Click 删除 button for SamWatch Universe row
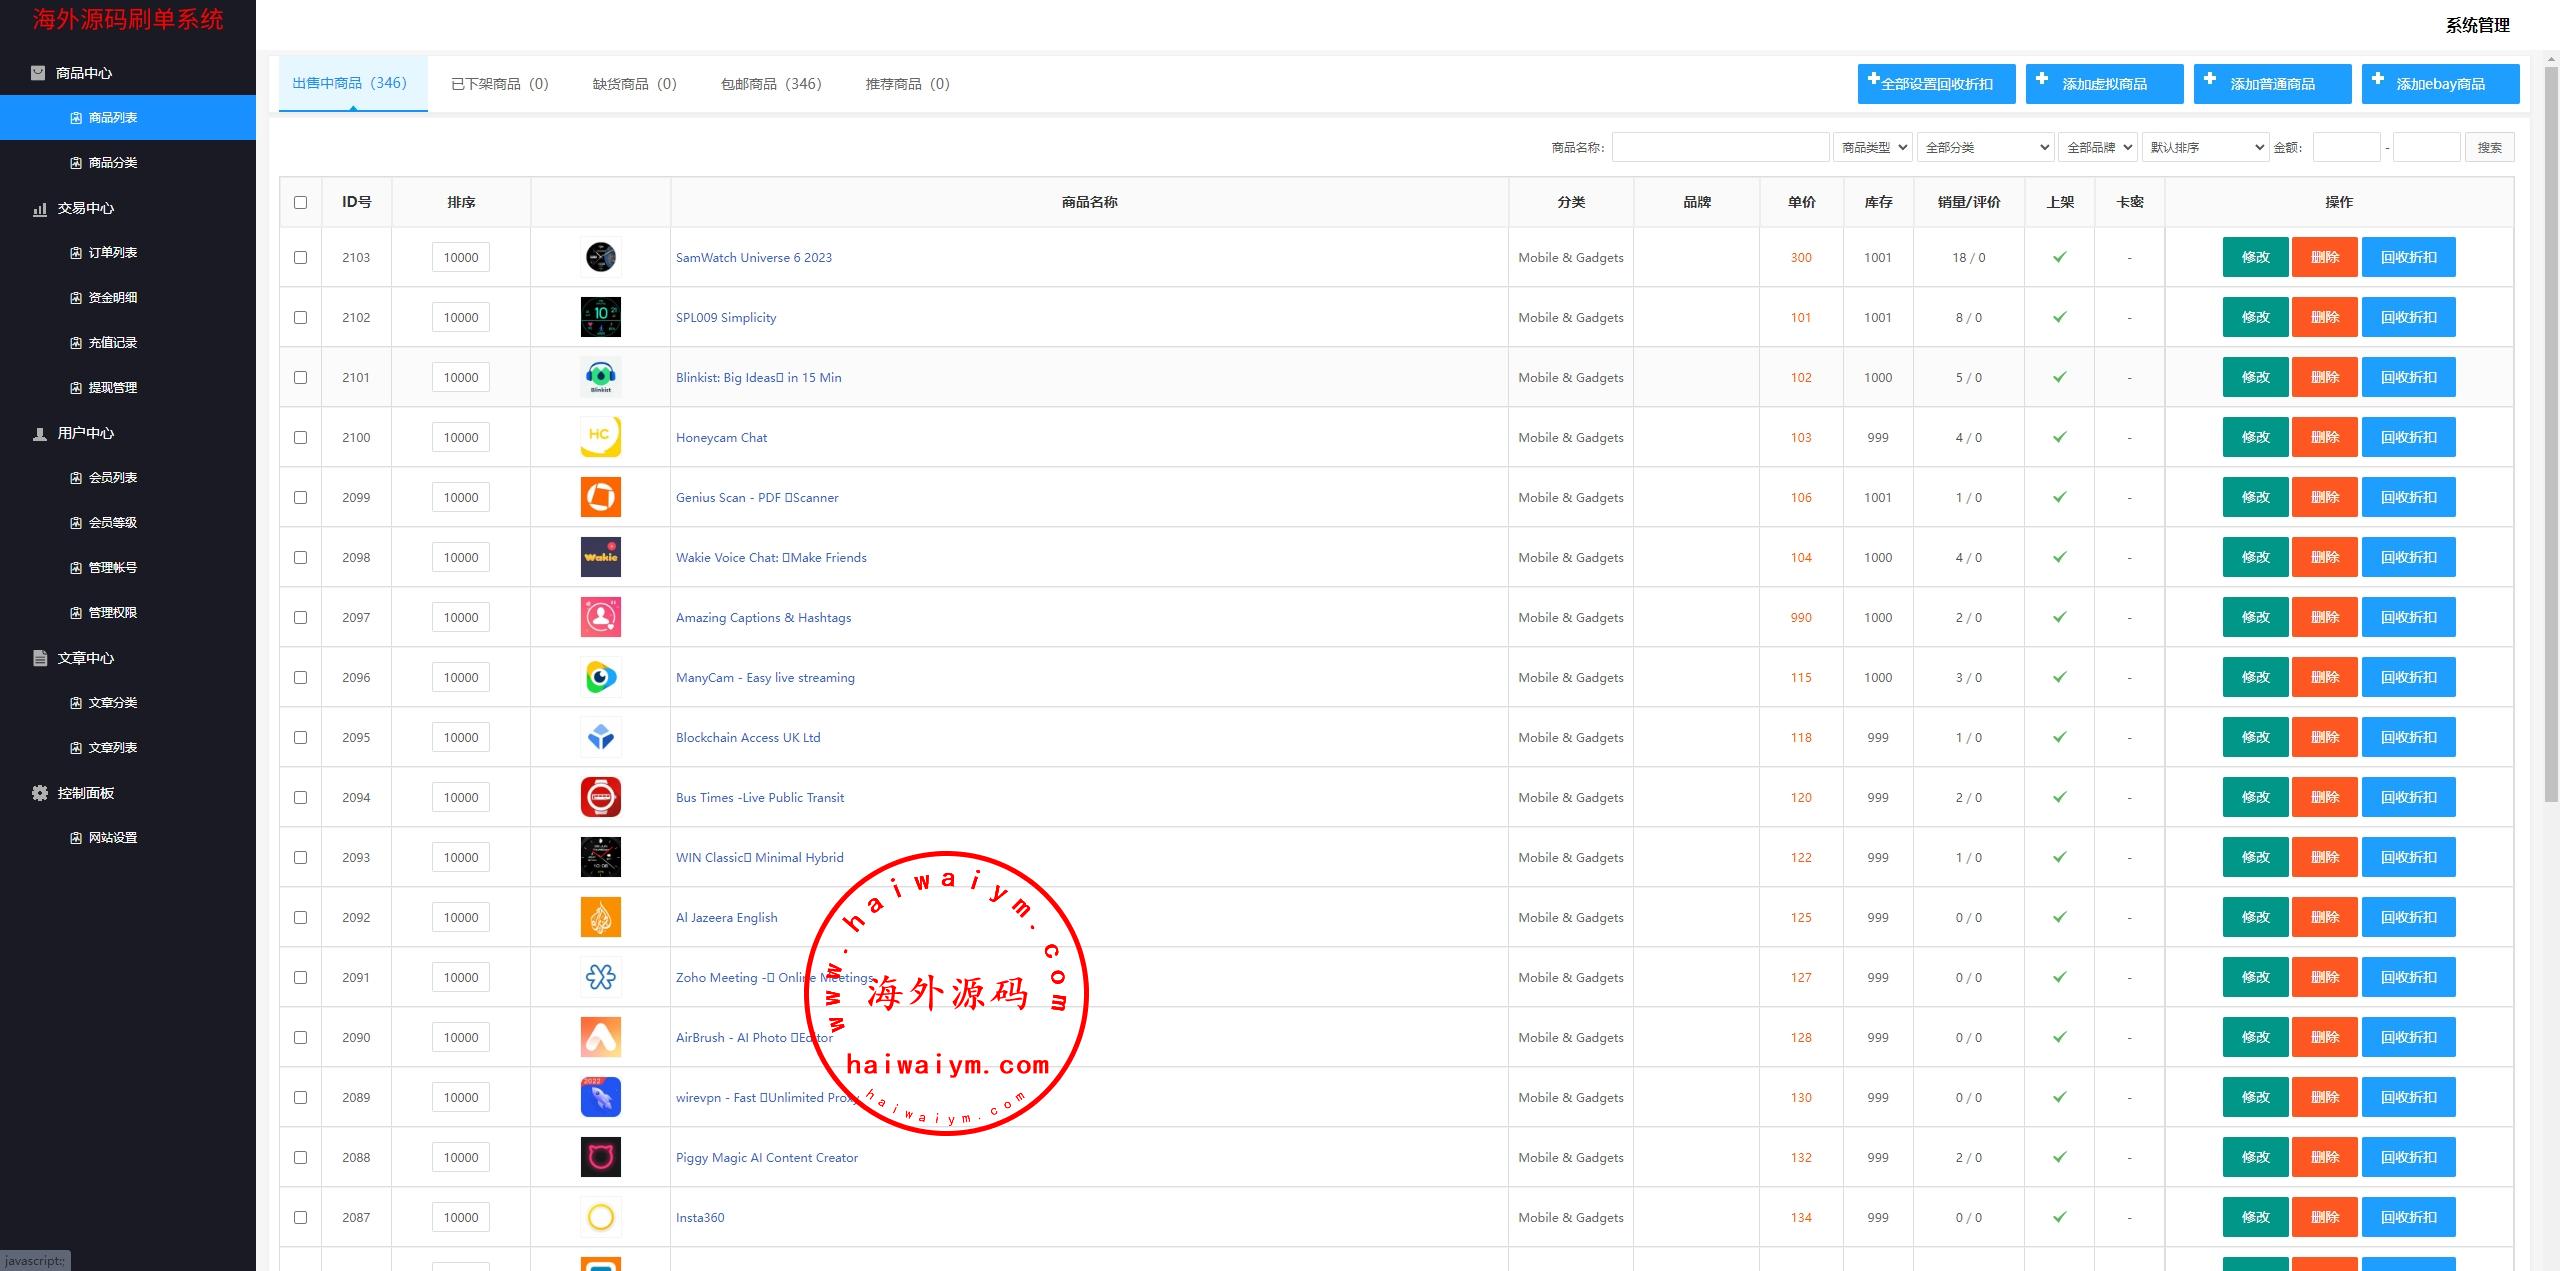 point(2324,257)
